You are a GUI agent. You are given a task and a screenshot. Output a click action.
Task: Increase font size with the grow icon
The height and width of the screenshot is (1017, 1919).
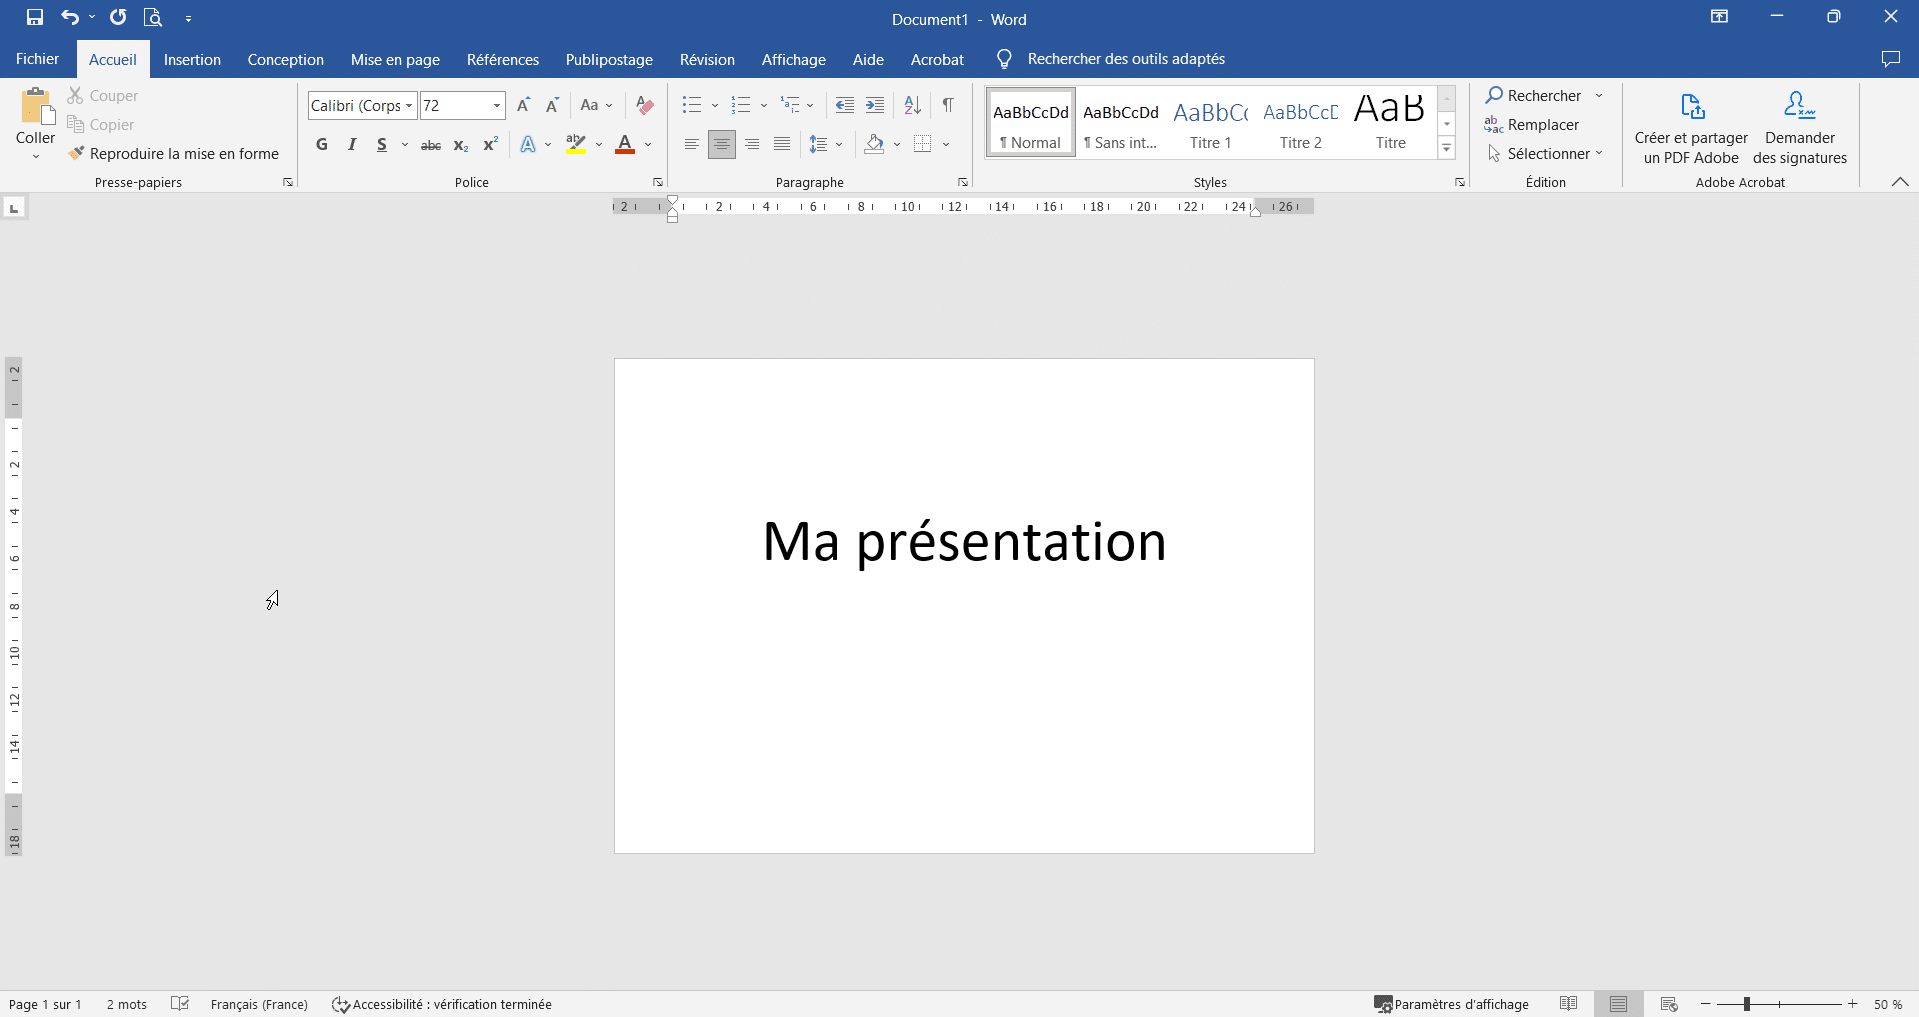[523, 105]
